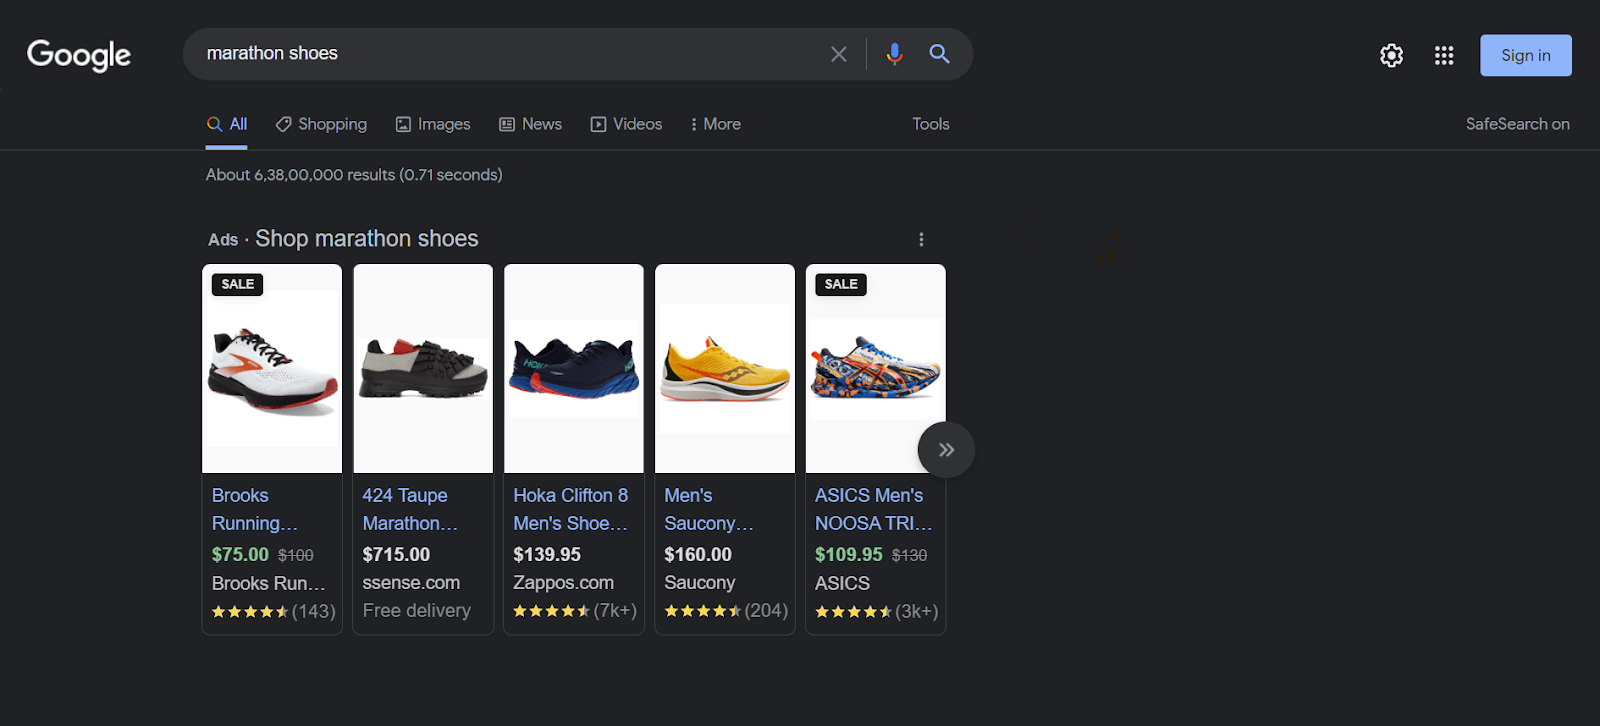Open the Settings gear icon
The height and width of the screenshot is (726, 1600).
(x=1391, y=56)
